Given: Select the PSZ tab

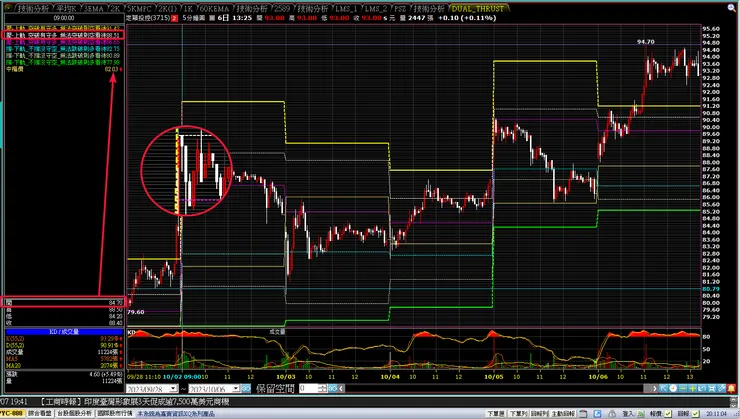Looking at the screenshot, I should 400,8.
